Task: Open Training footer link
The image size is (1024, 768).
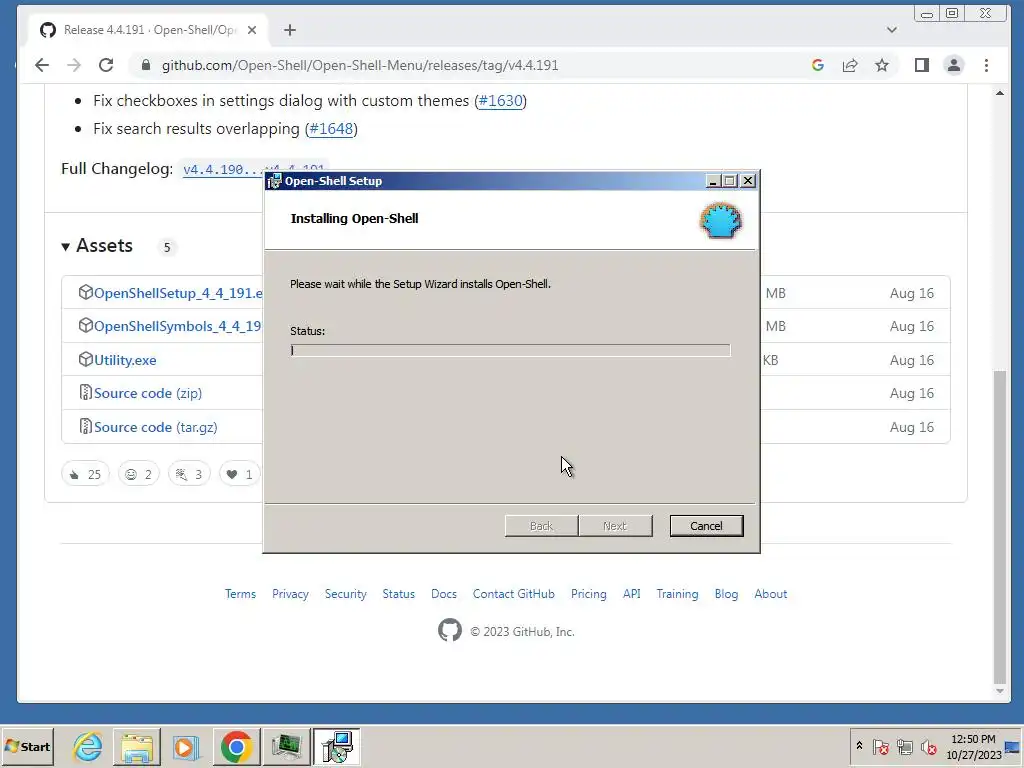Action: 677,594
